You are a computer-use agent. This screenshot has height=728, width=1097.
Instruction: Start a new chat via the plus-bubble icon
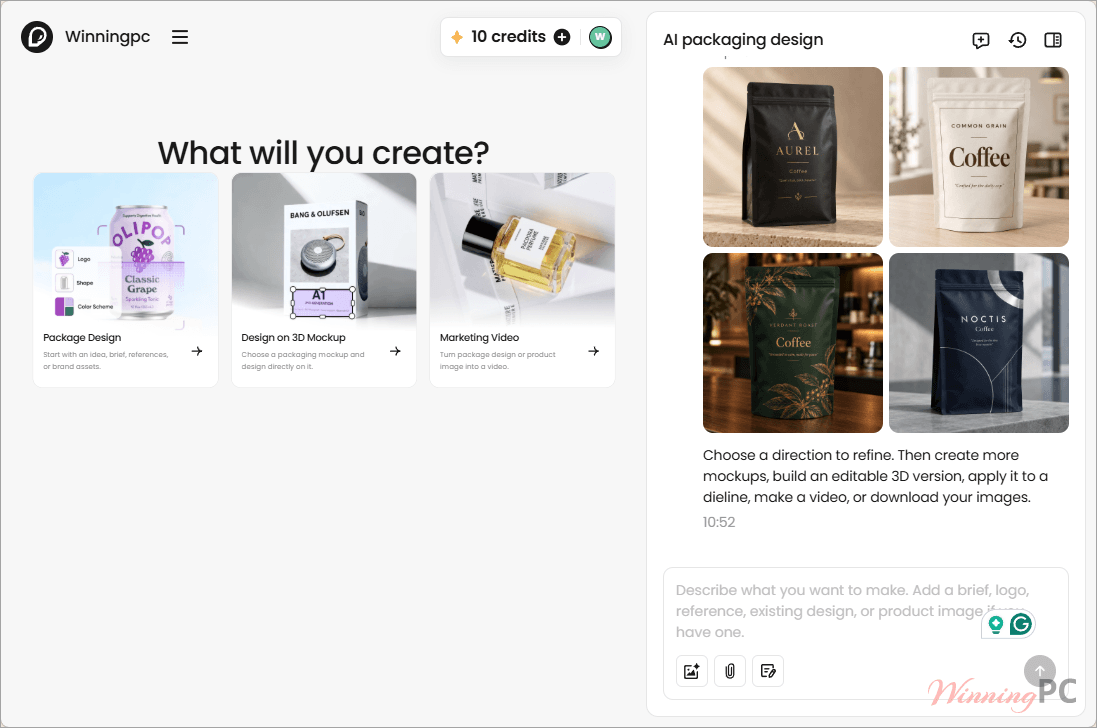(x=981, y=40)
